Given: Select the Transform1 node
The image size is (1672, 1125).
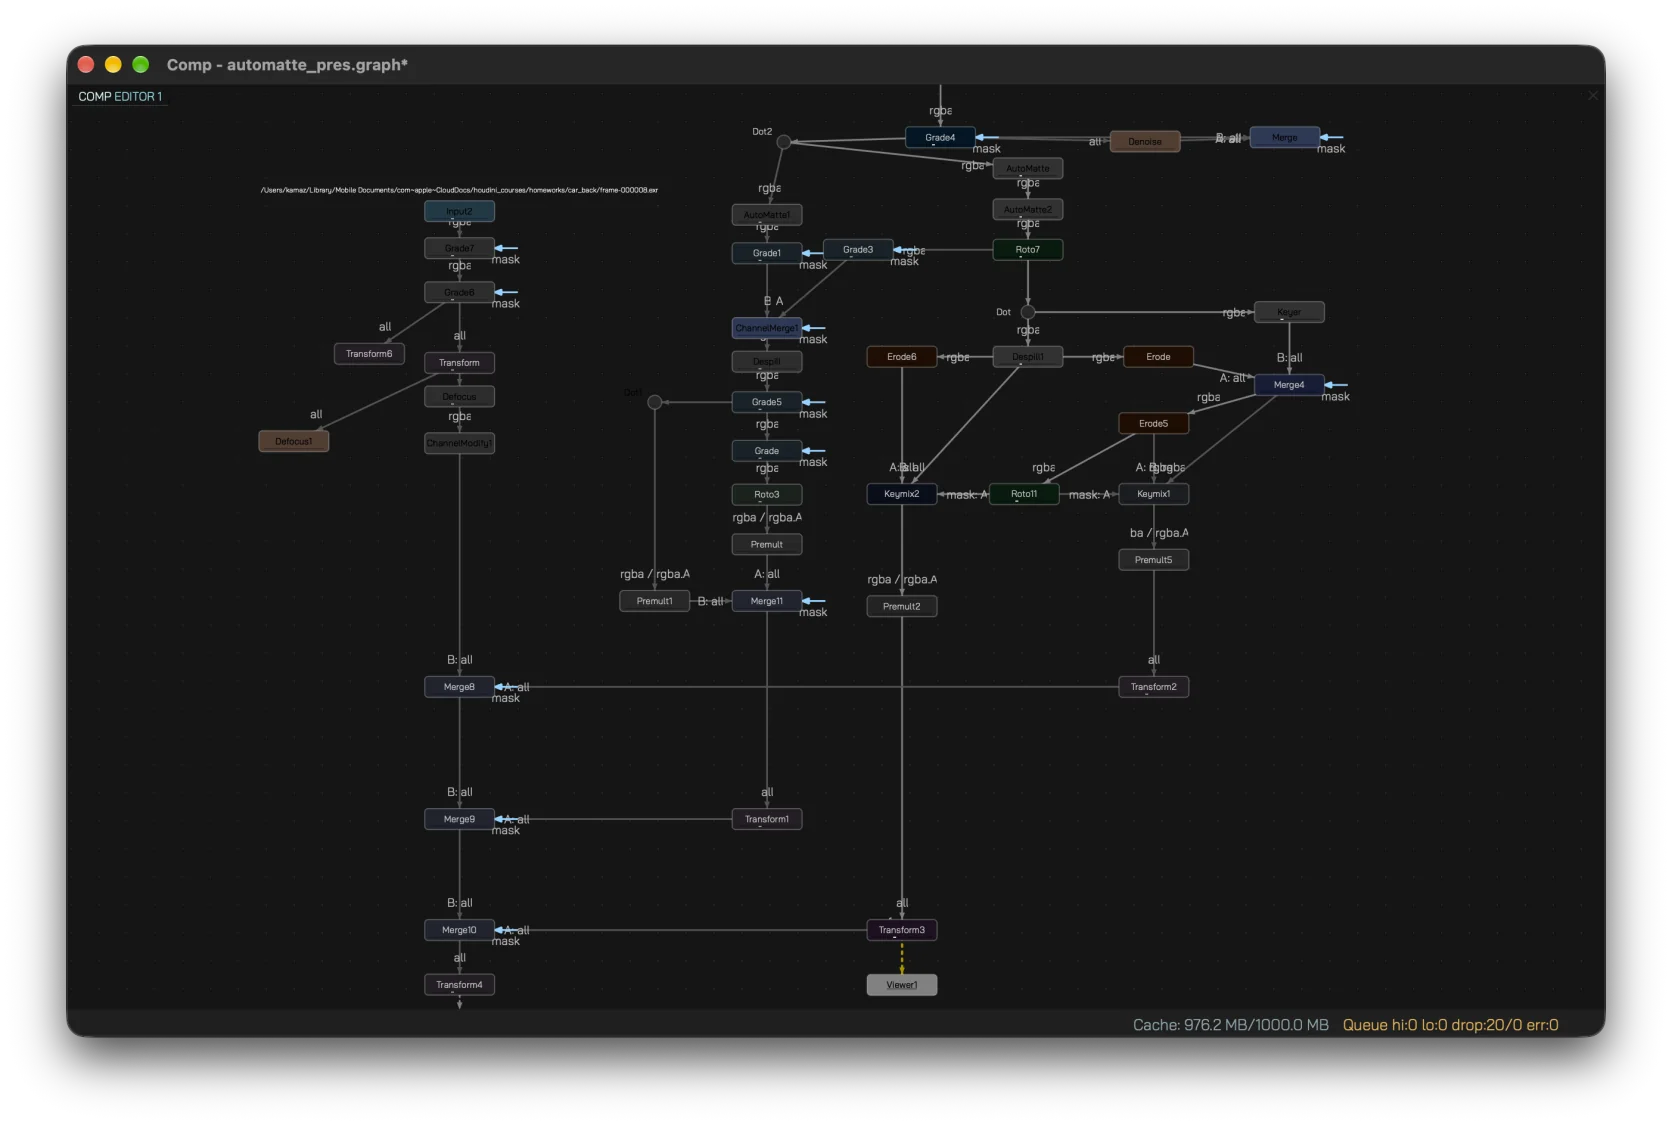Looking at the screenshot, I should (767, 819).
